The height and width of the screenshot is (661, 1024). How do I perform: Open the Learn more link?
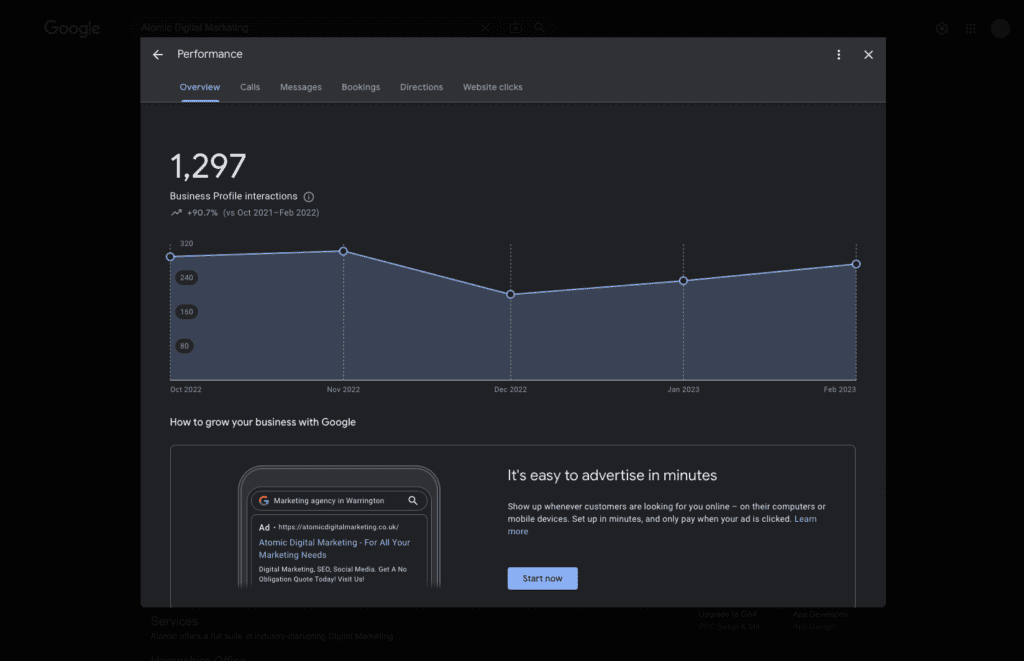[x=806, y=519]
